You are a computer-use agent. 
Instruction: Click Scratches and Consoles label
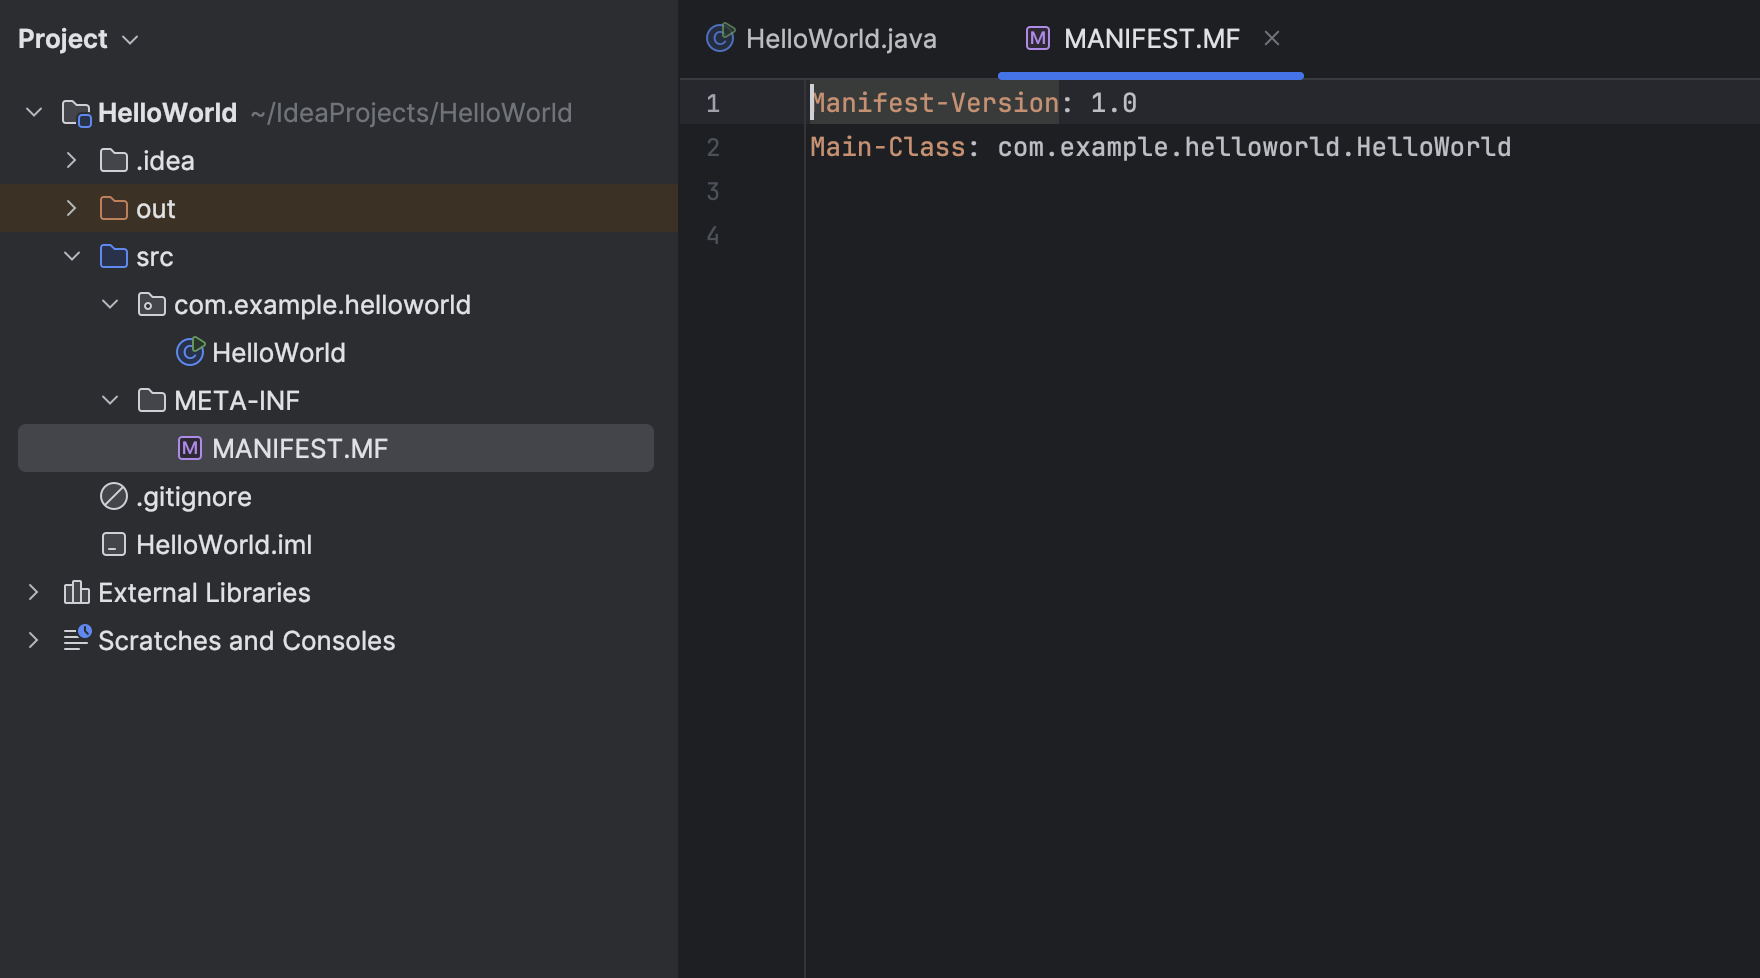pyautogui.click(x=247, y=641)
